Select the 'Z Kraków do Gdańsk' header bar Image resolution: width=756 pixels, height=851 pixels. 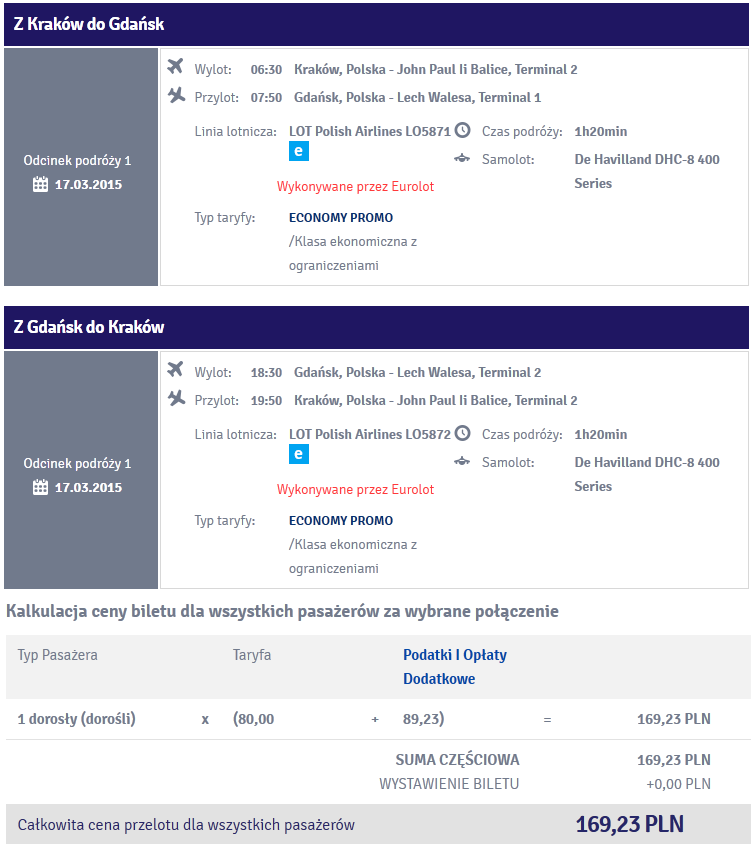coord(376,24)
